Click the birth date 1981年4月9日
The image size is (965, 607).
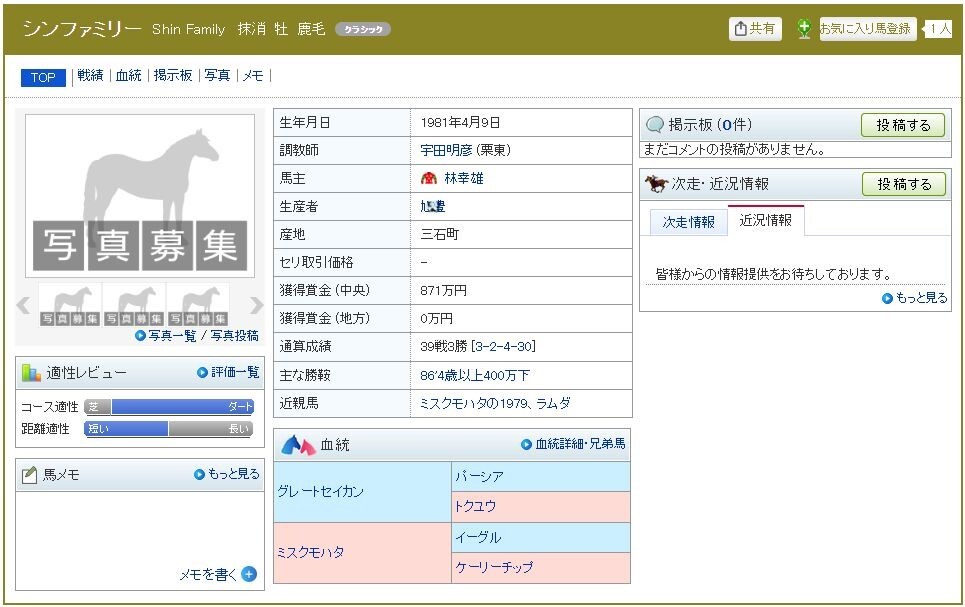(460, 123)
